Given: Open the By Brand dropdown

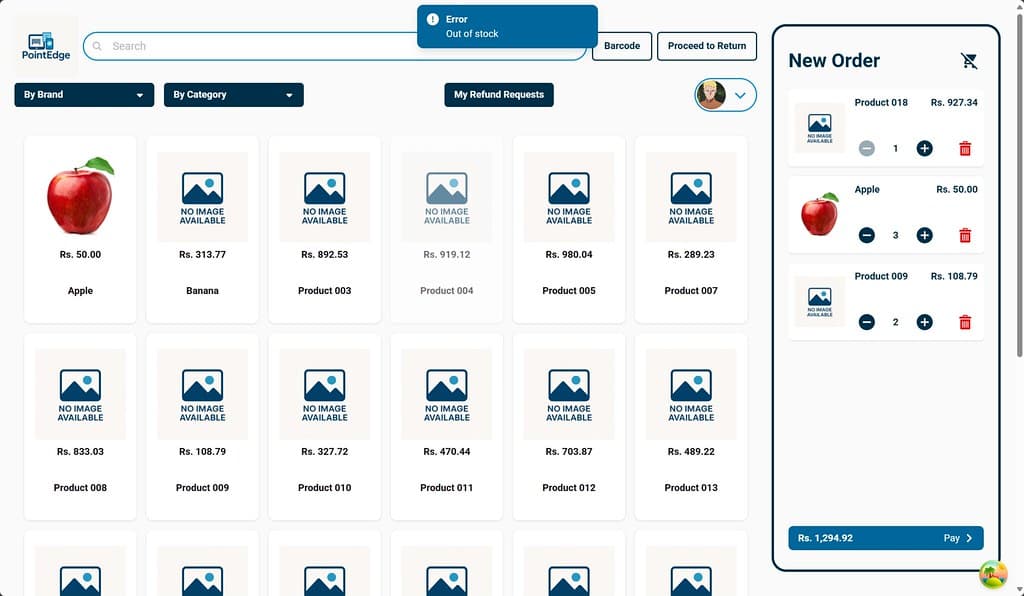Looking at the screenshot, I should (83, 94).
